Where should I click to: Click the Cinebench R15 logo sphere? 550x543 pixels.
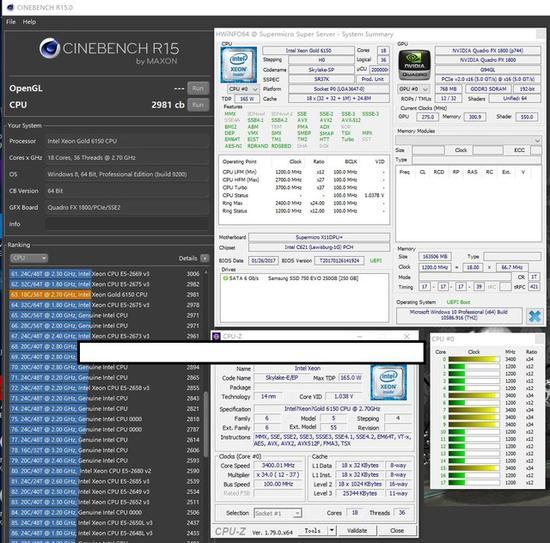[x=49, y=48]
